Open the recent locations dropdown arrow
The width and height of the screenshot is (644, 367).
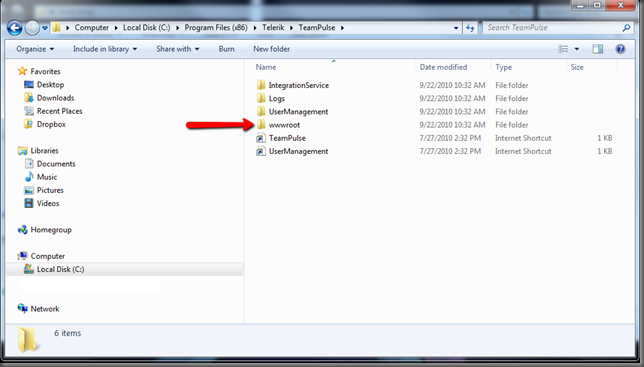[x=45, y=28]
